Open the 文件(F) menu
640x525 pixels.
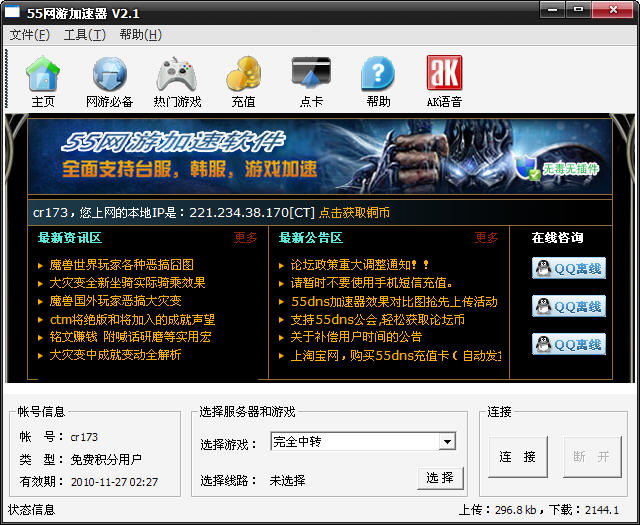click(x=29, y=35)
